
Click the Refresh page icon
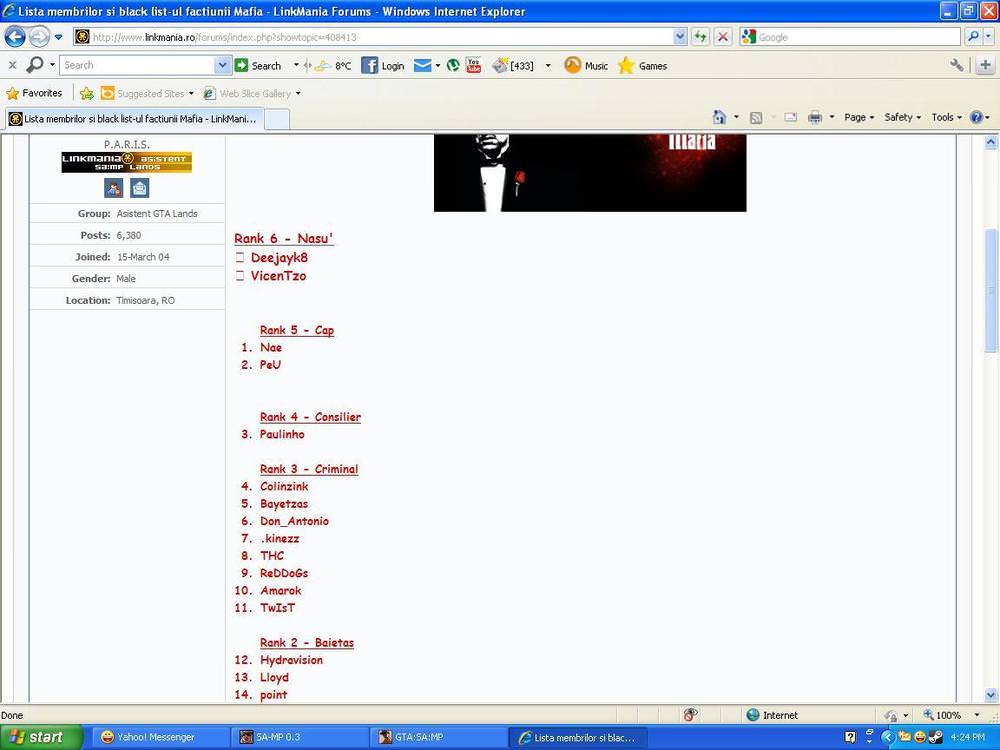701,37
